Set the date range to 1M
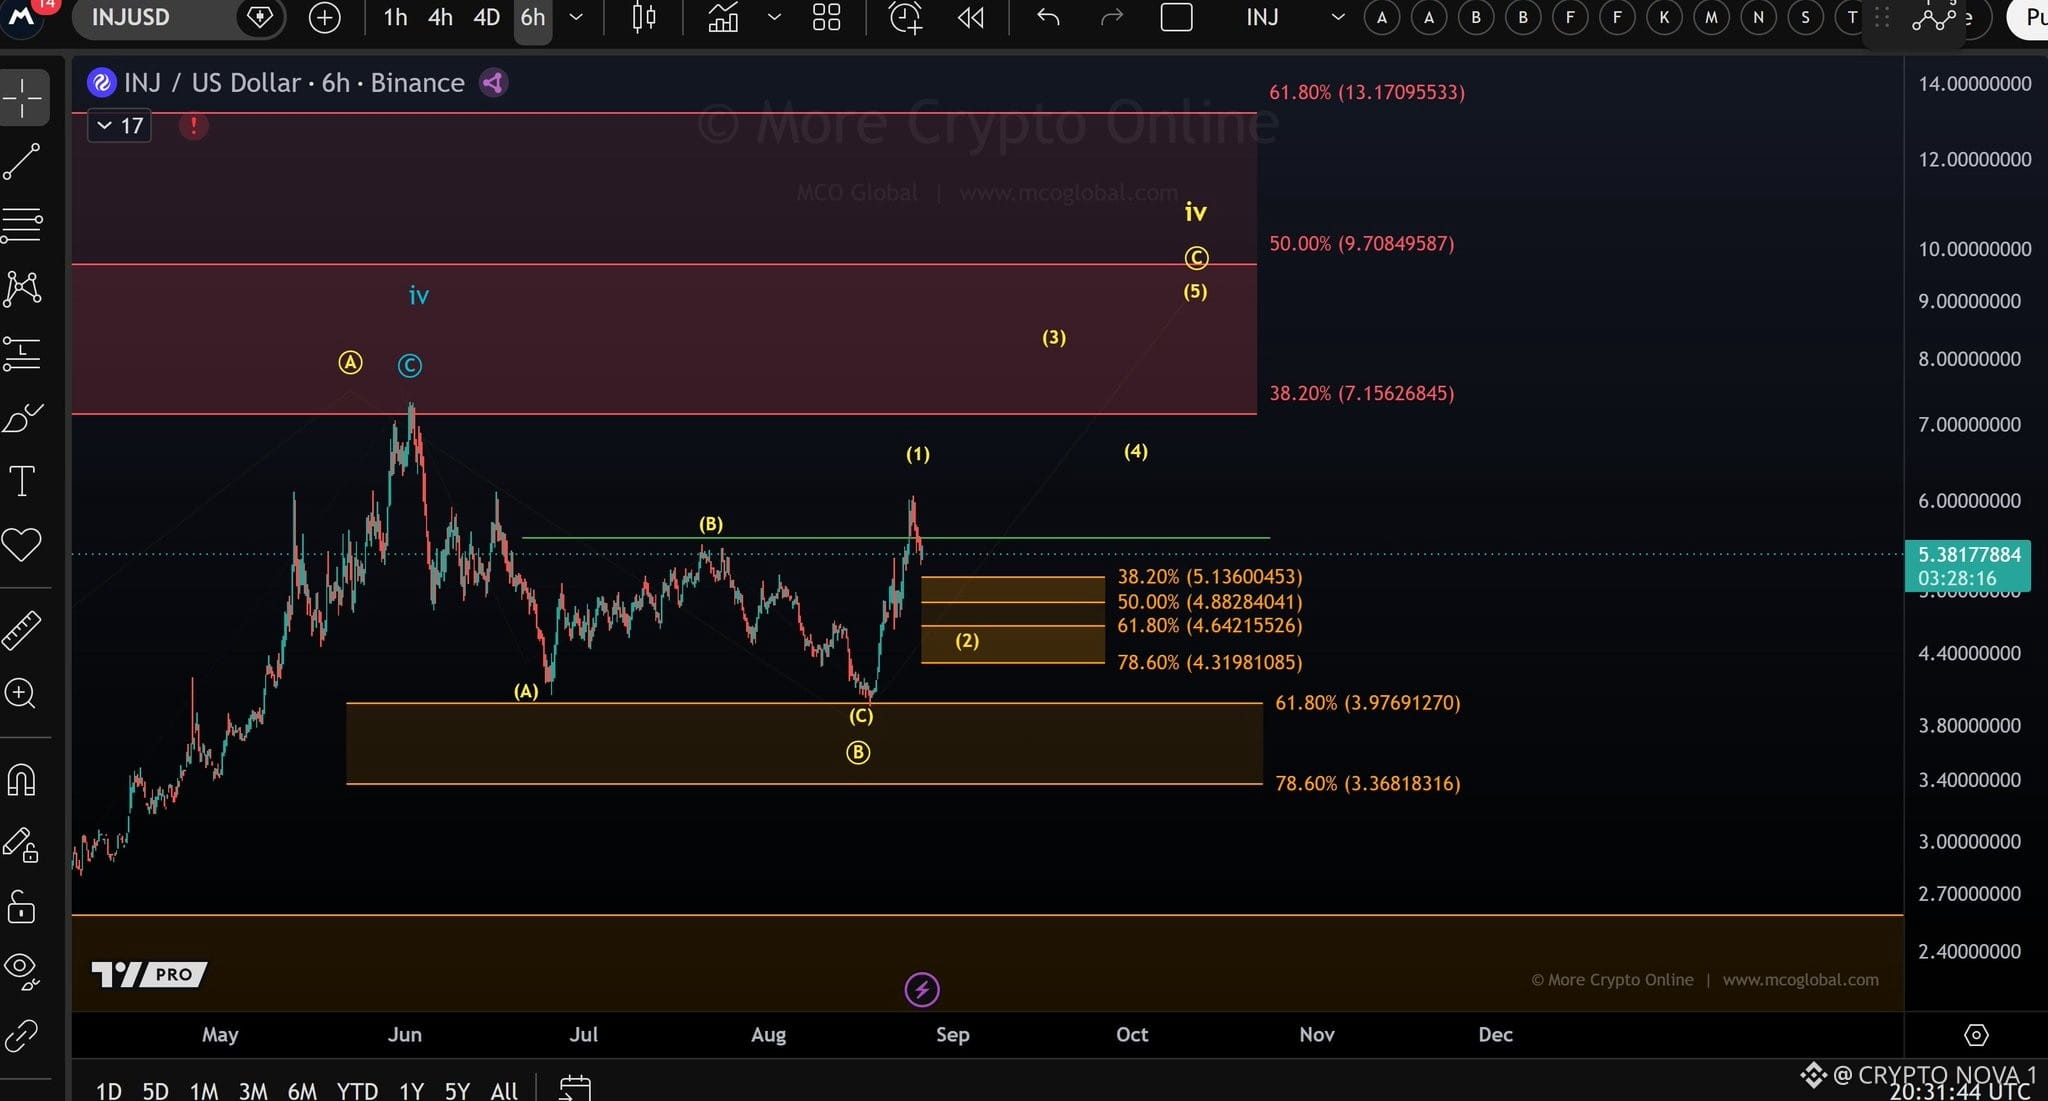 (x=204, y=1090)
